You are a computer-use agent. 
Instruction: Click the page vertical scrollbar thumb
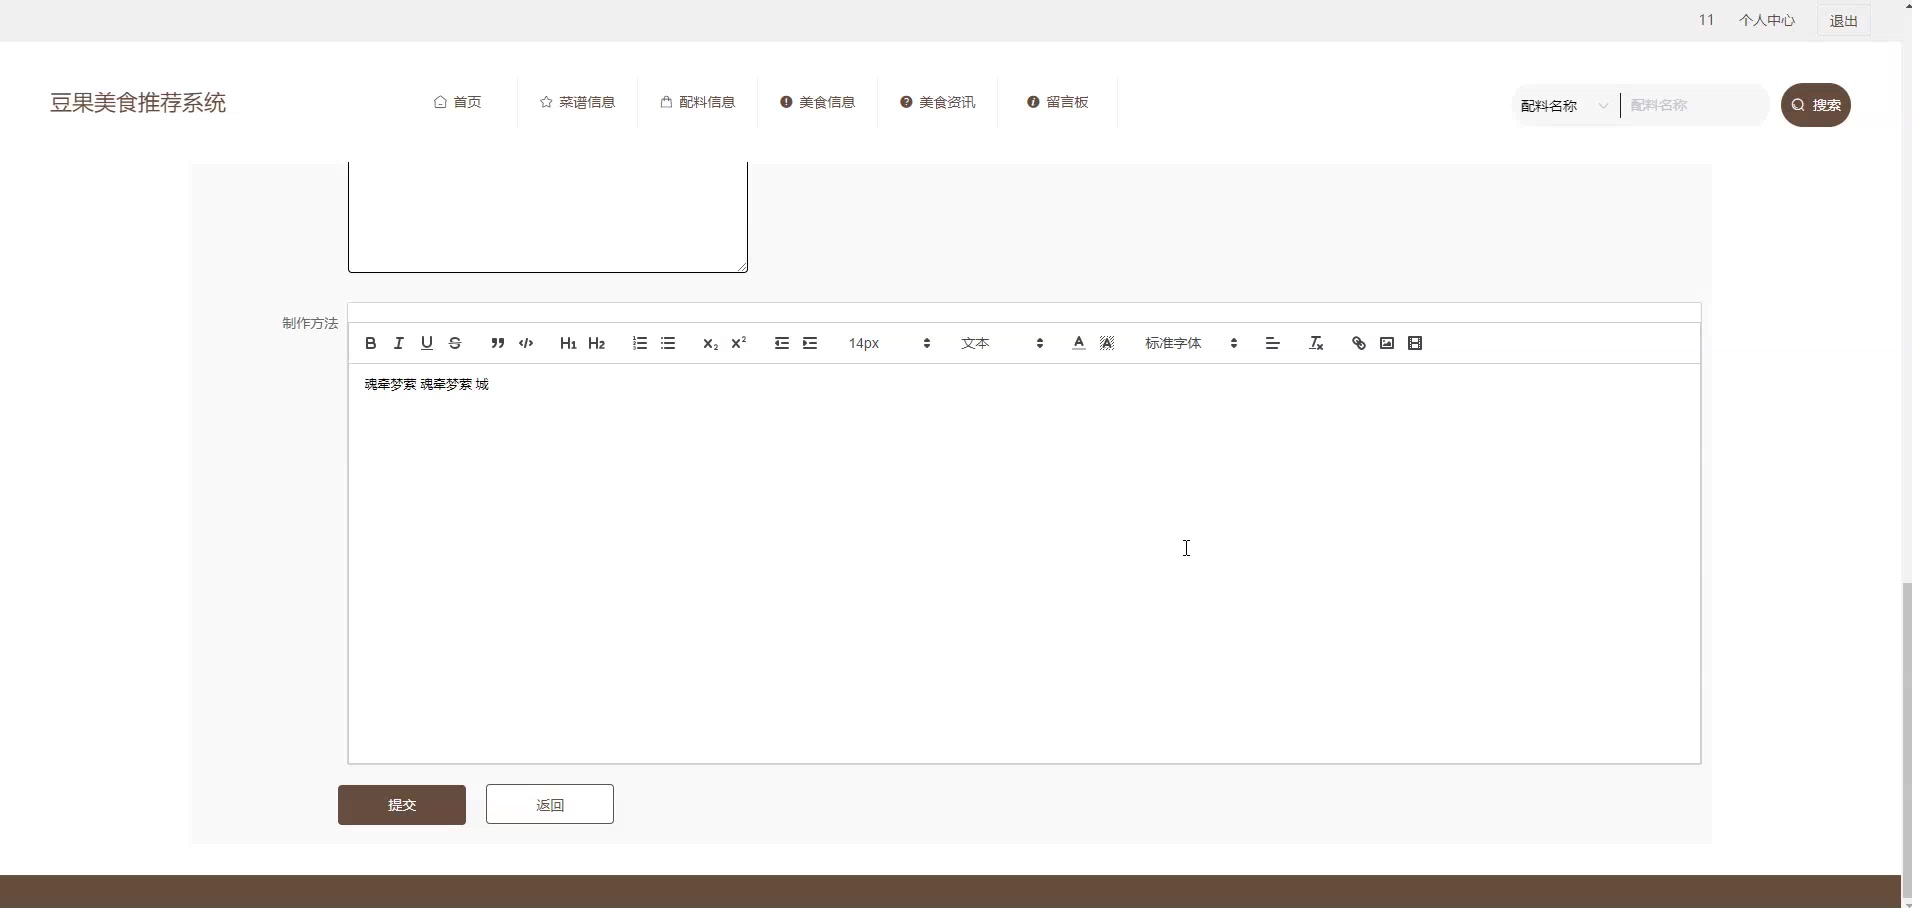click(1906, 742)
